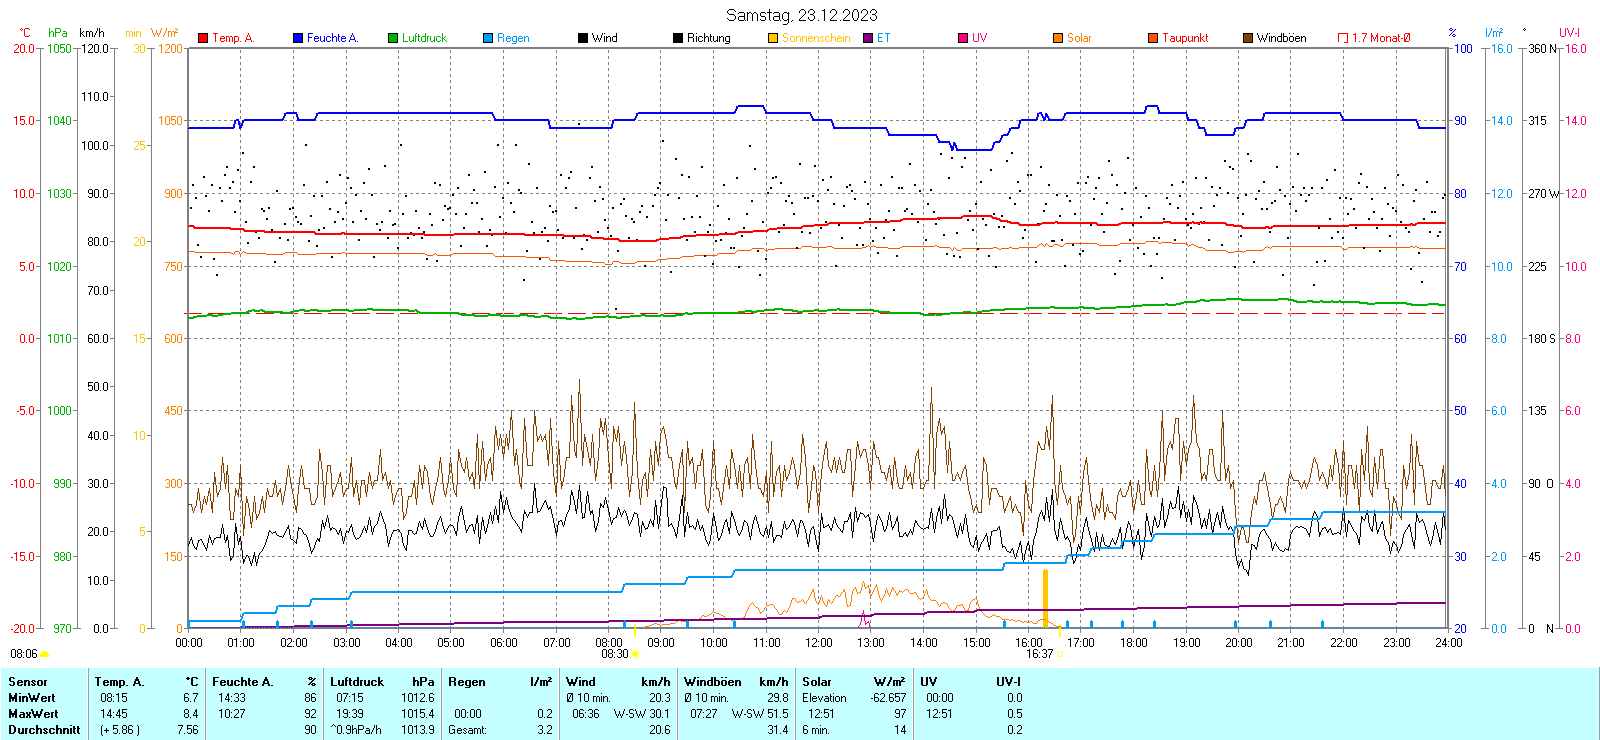Click the red Temp. A. legend square
The image size is (1600, 740).
point(203,38)
